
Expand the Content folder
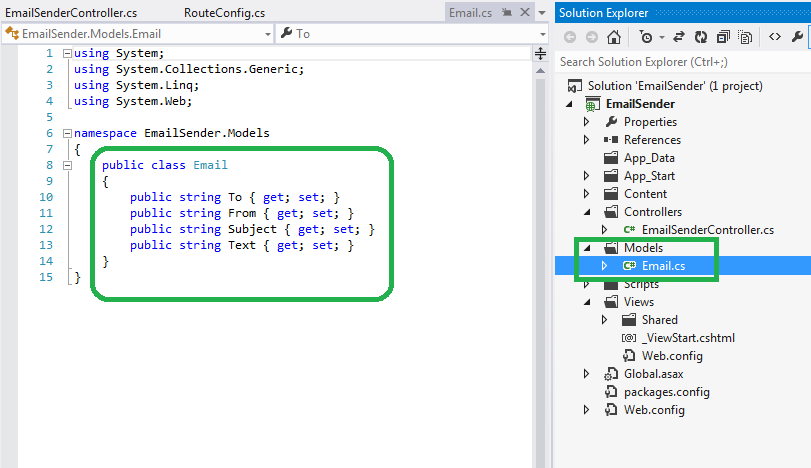click(x=587, y=194)
